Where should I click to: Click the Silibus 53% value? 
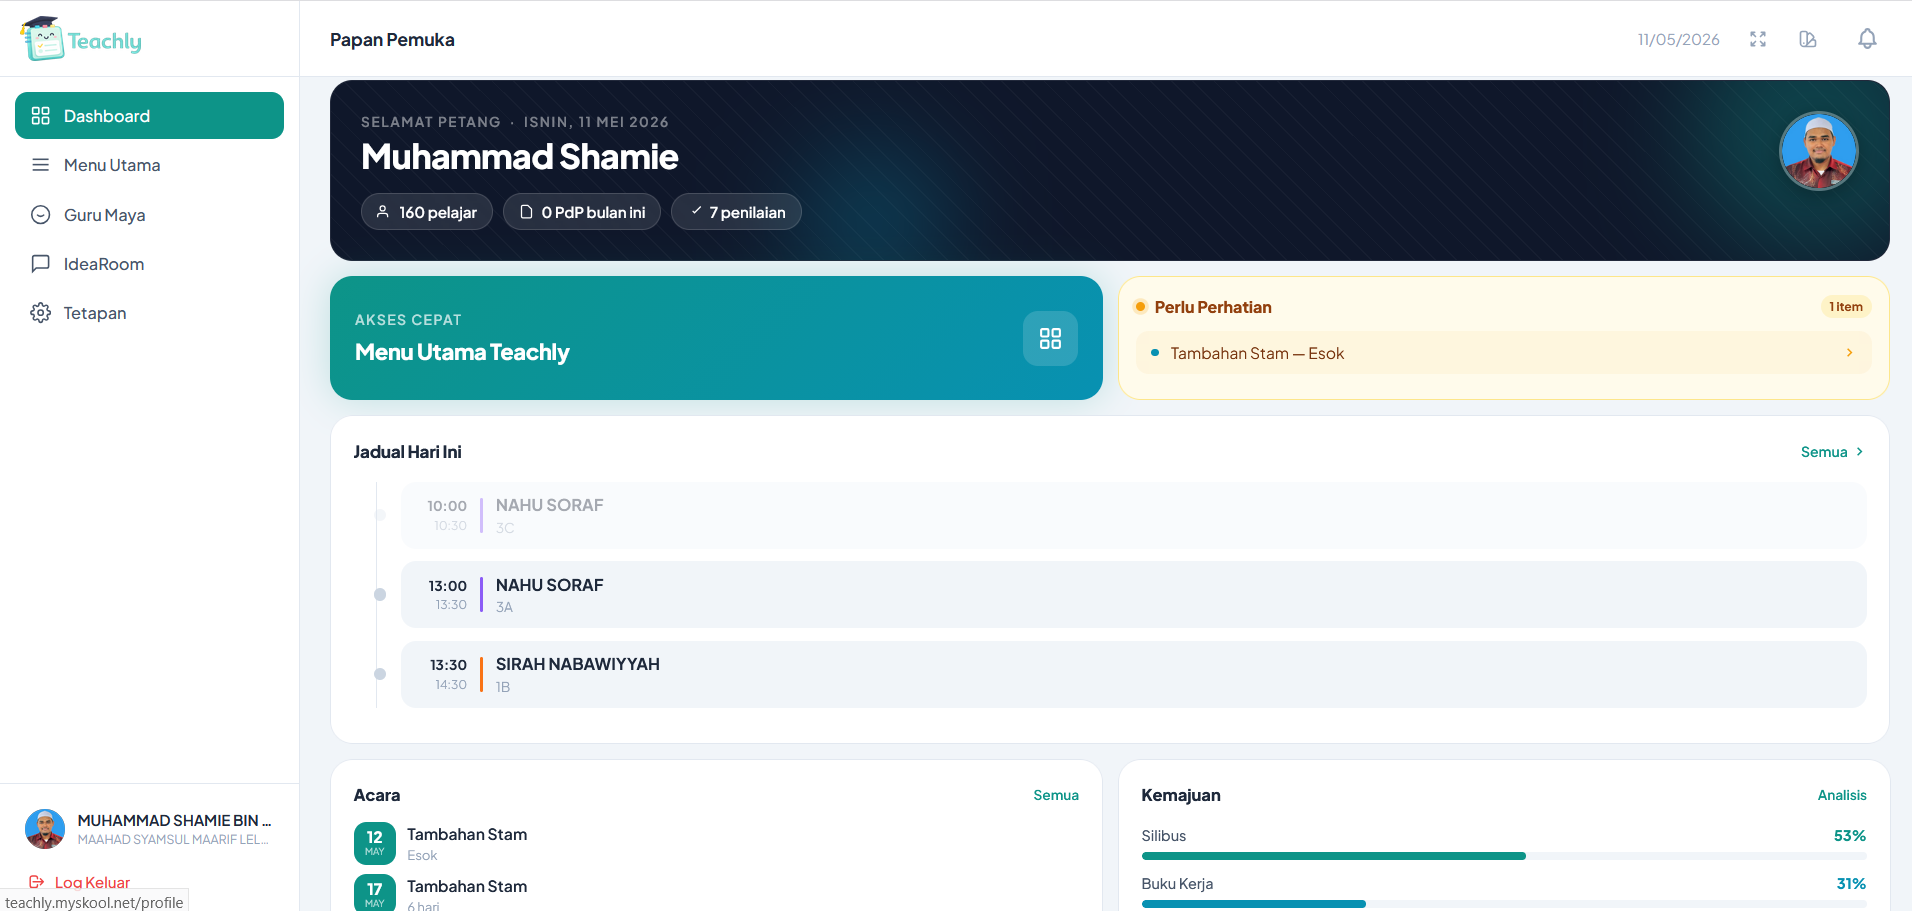click(1850, 836)
